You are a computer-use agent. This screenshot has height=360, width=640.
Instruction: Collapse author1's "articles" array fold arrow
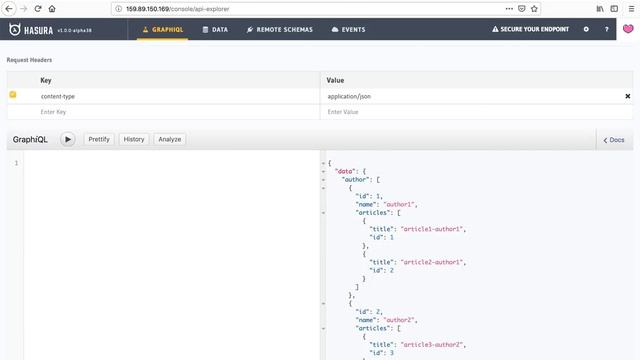323,213
